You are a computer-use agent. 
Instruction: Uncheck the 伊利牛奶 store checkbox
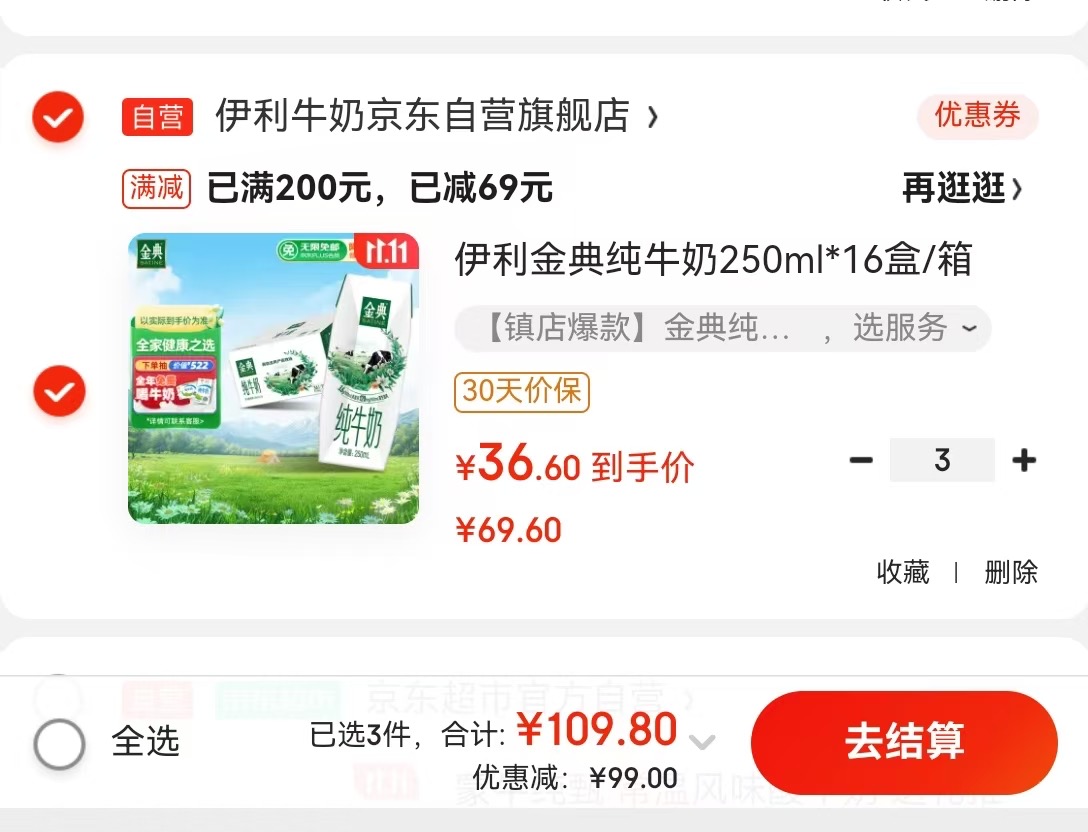(58, 117)
